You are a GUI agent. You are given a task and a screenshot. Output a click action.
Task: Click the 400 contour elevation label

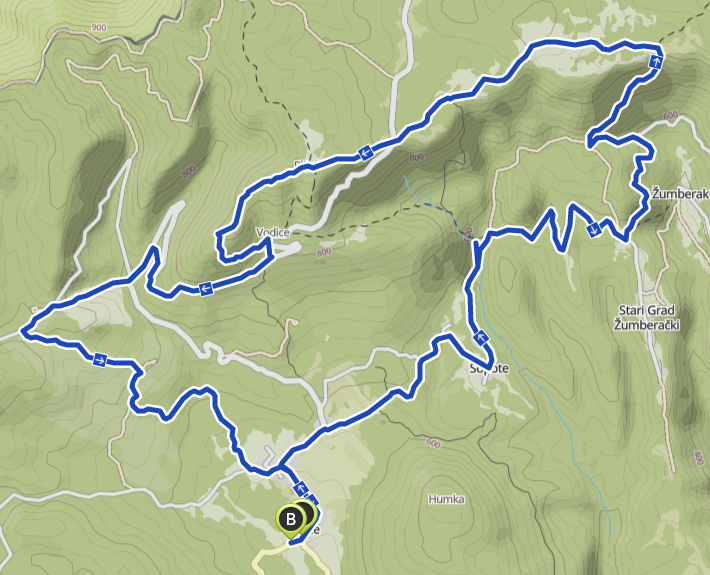click(x=699, y=457)
